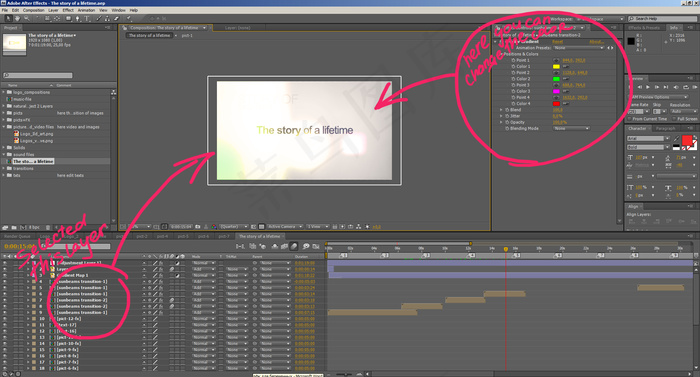Click the Opacity value link
The height and width of the screenshot is (377, 700).
coord(559,122)
